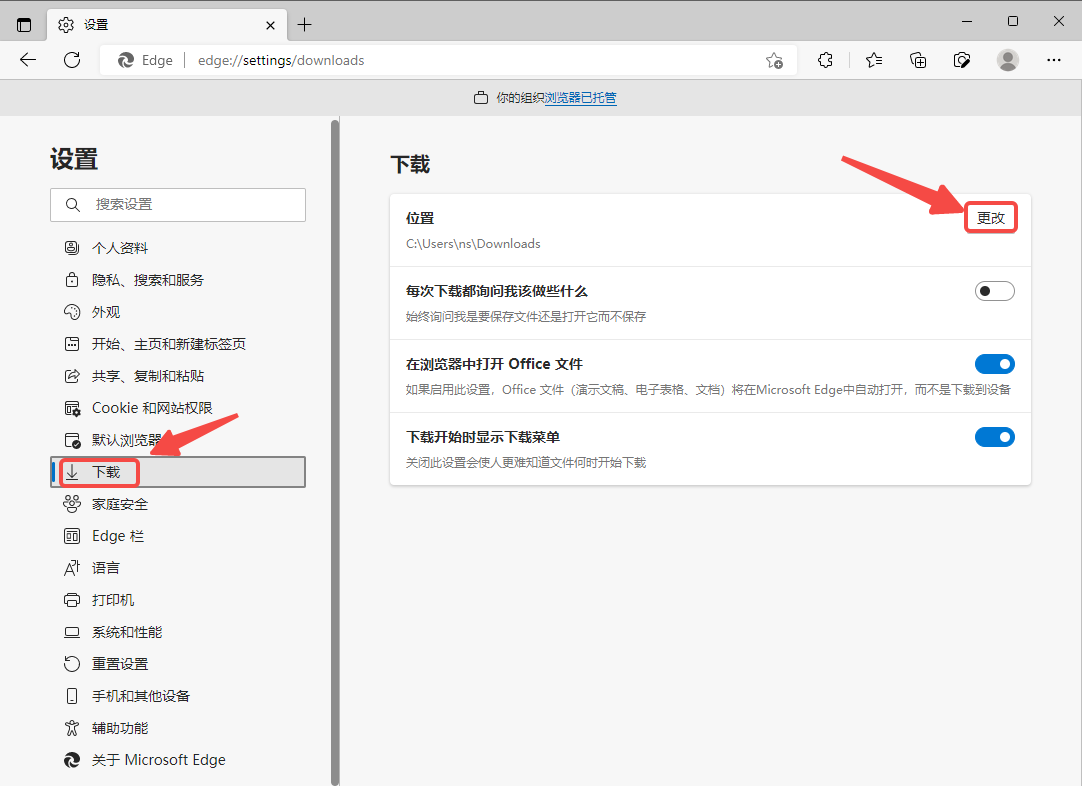This screenshot has height=786, width=1082.
Task: Click the 位置 label
Action: pyautogui.click(x=420, y=218)
